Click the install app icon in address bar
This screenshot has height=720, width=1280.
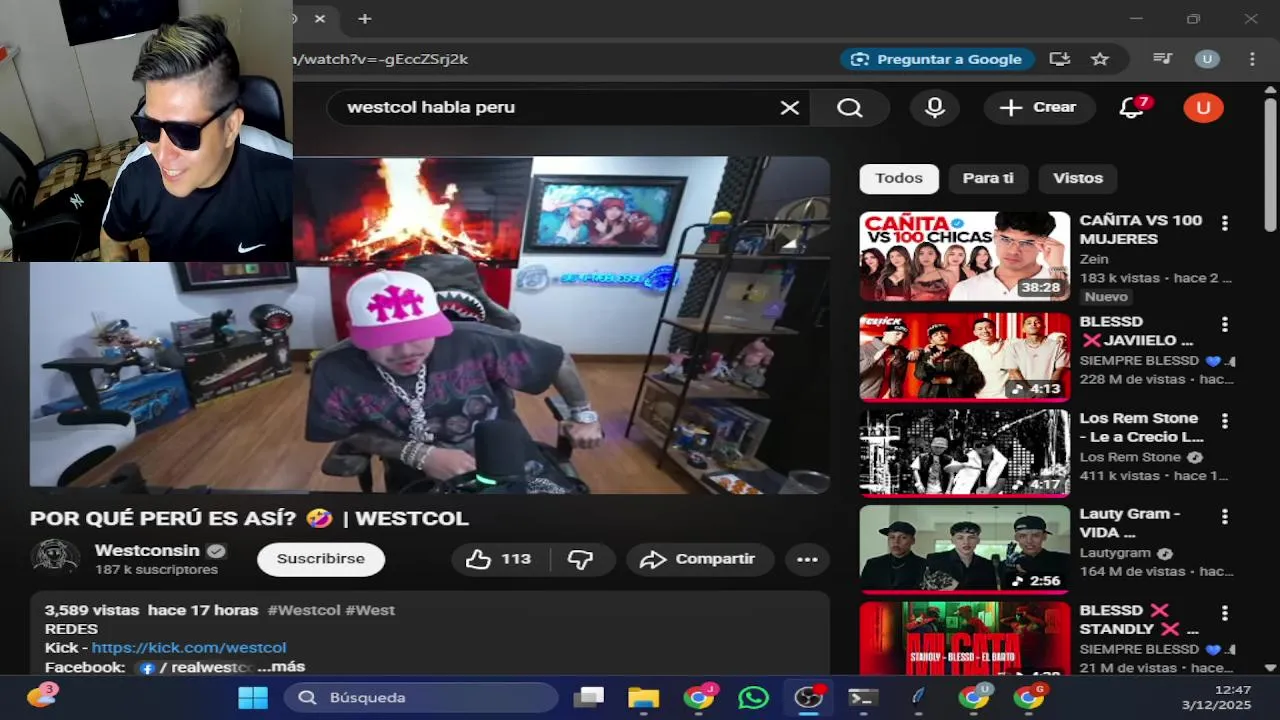tap(1060, 59)
